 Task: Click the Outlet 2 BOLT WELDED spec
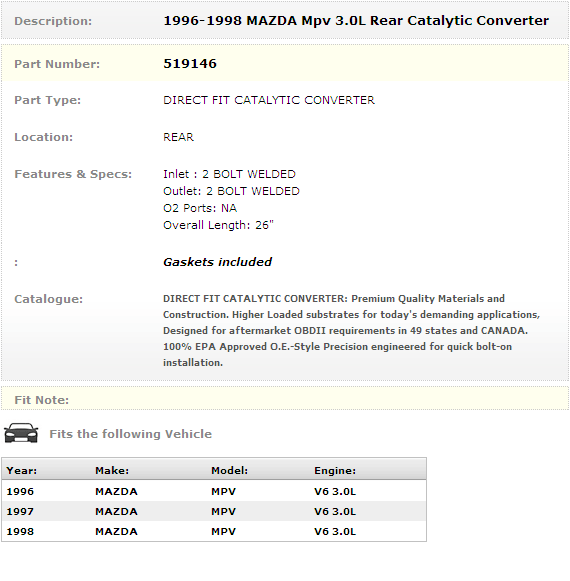pos(231,191)
